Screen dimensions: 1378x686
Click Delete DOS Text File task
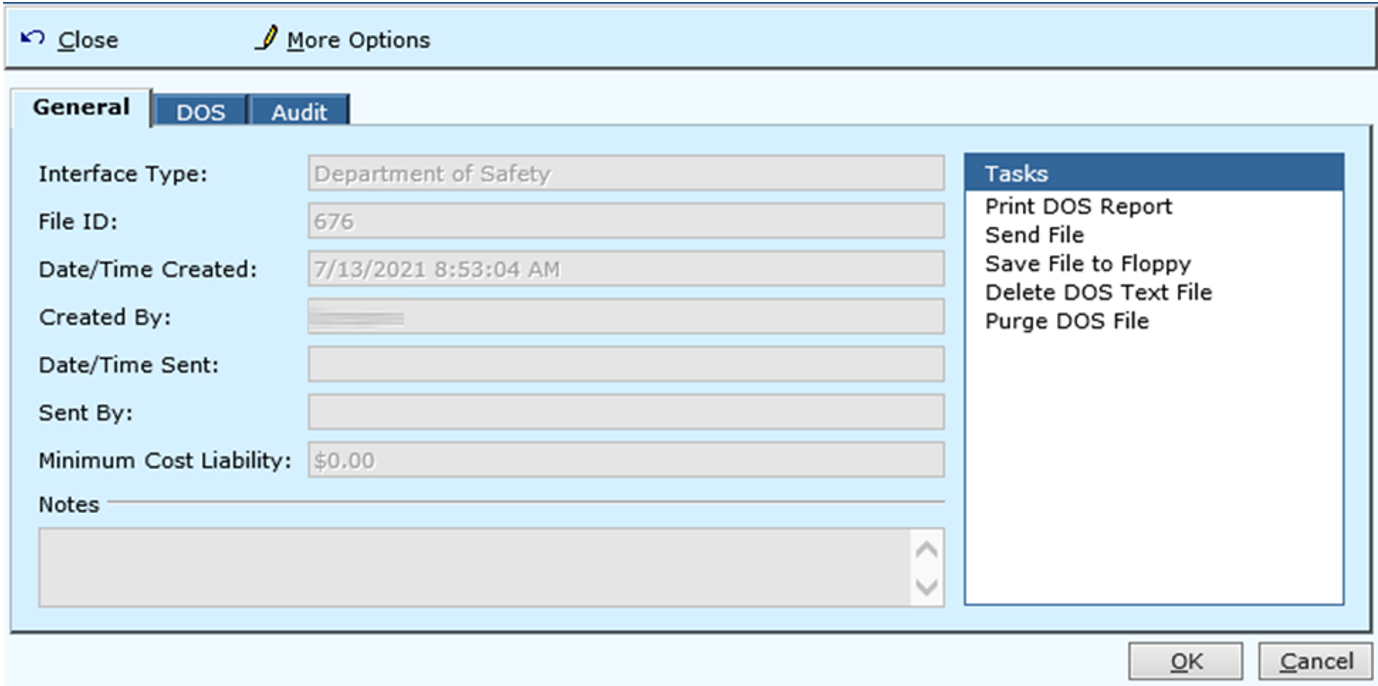(x=1098, y=293)
